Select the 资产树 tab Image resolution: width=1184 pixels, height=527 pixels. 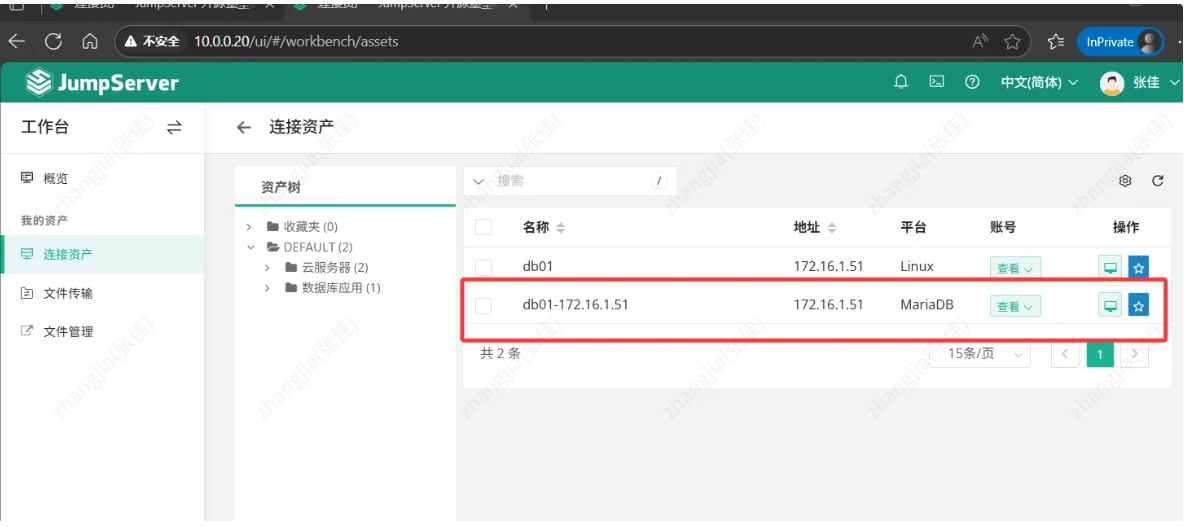tap(281, 187)
